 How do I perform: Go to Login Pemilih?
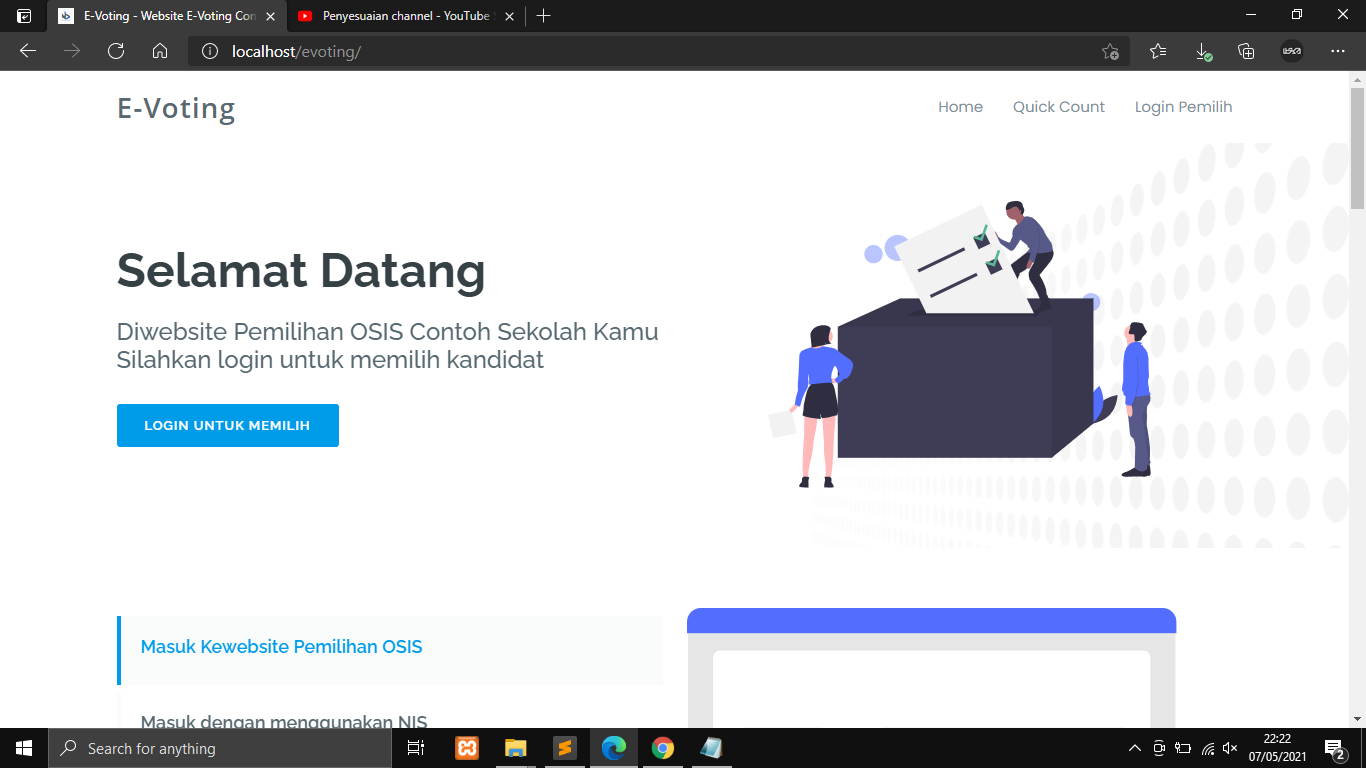(x=1183, y=107)
